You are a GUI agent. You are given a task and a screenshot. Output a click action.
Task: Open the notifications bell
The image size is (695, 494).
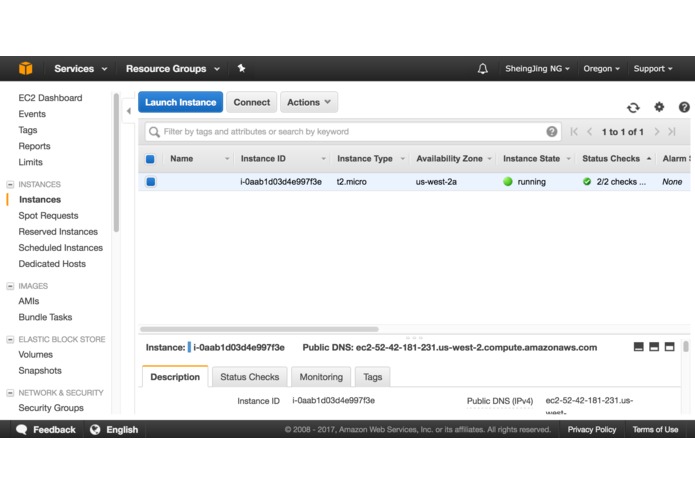tap(483, 69)
